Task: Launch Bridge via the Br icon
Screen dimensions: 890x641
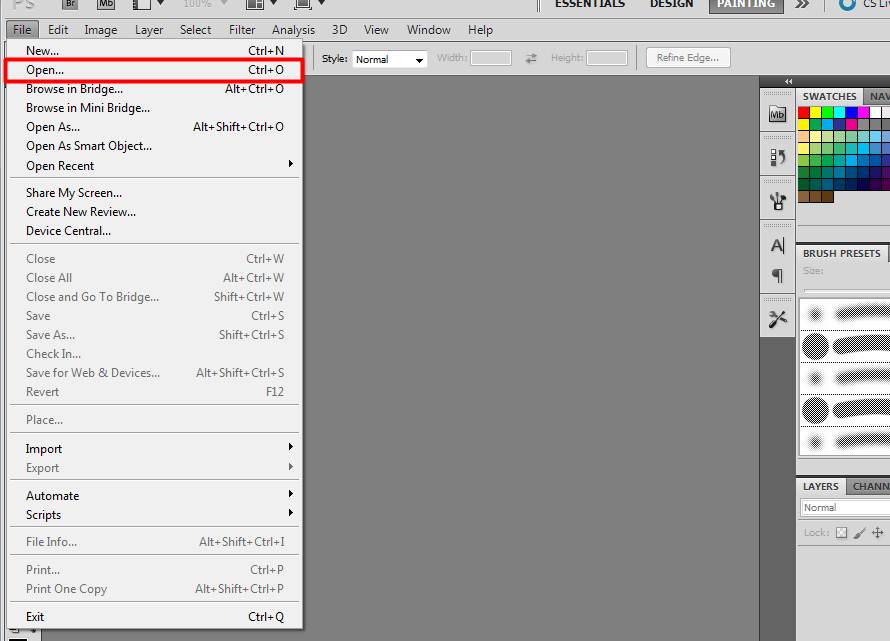Action: (x=70, y=5)
